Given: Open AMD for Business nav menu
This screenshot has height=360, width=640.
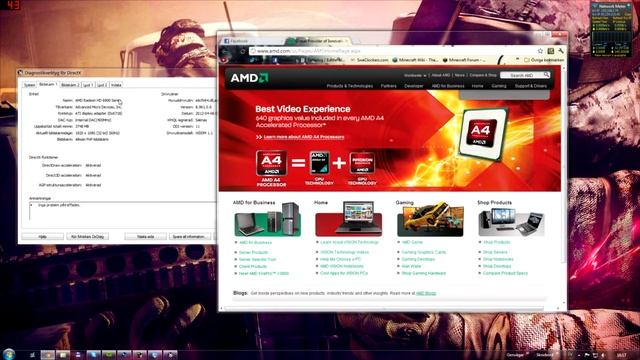Looking at the screenshot, I should tap(448, 86).
